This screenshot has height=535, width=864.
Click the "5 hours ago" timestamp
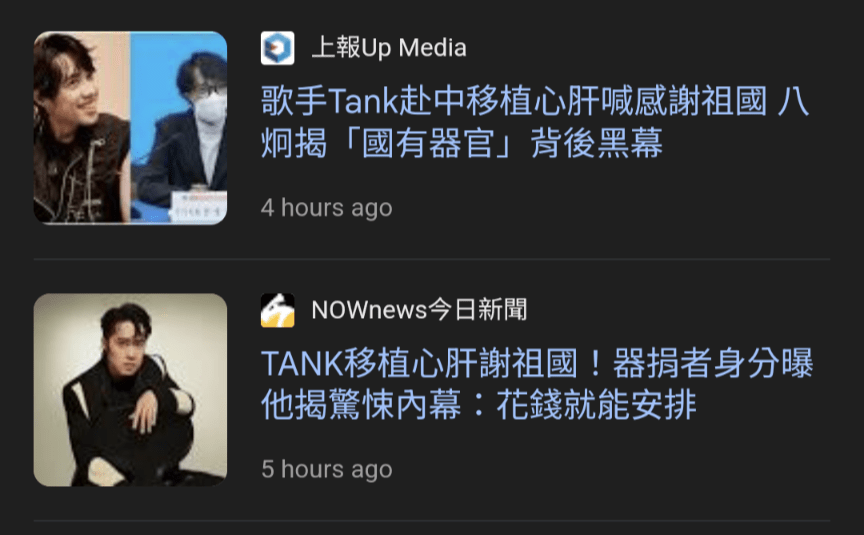327,469
